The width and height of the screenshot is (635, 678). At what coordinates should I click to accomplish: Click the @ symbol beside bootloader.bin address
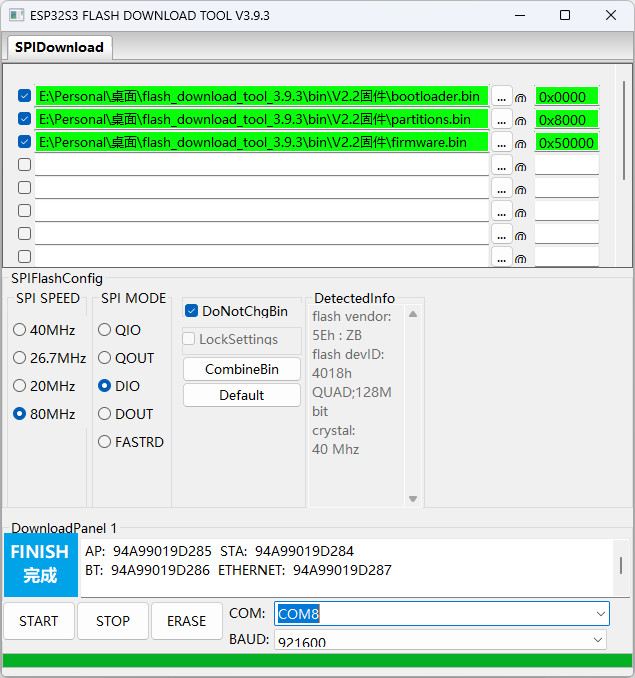point(520,98)
